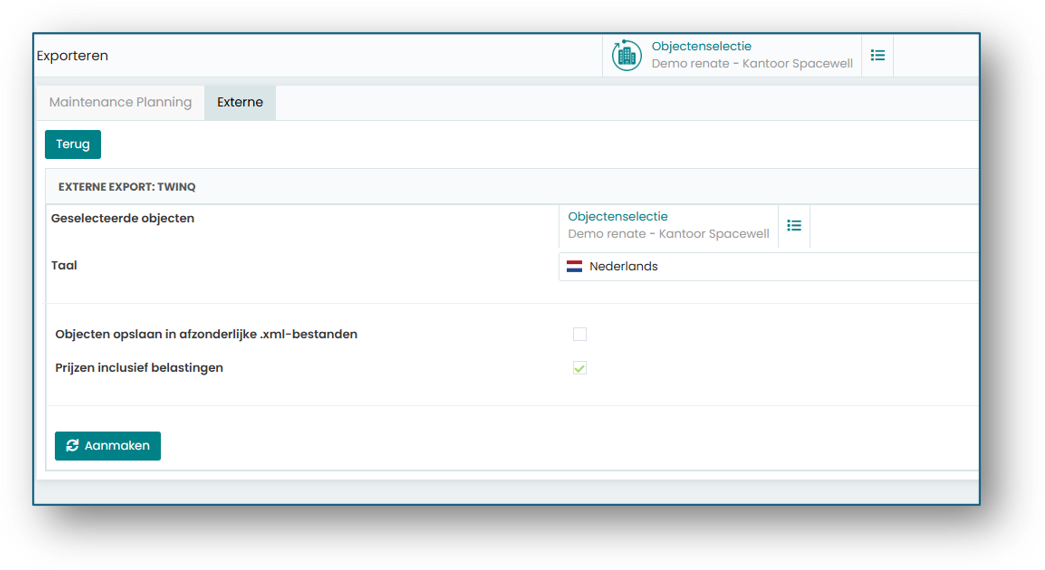Click form-row text Demo renate - Kantoor Spacewell
Image resolution: width=1045 pixels, height=570 pixels.
point(668,233)
